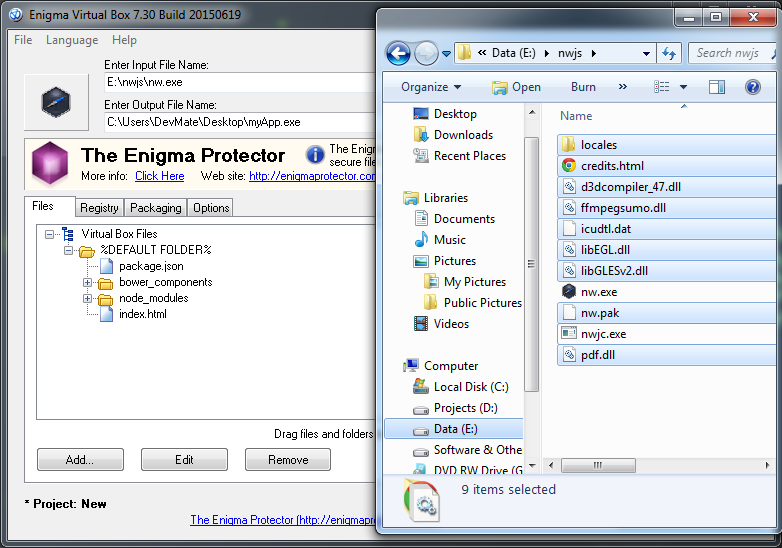Click the Output File Name field
This screenshot has width=782, height=548.
coord(239,122)
